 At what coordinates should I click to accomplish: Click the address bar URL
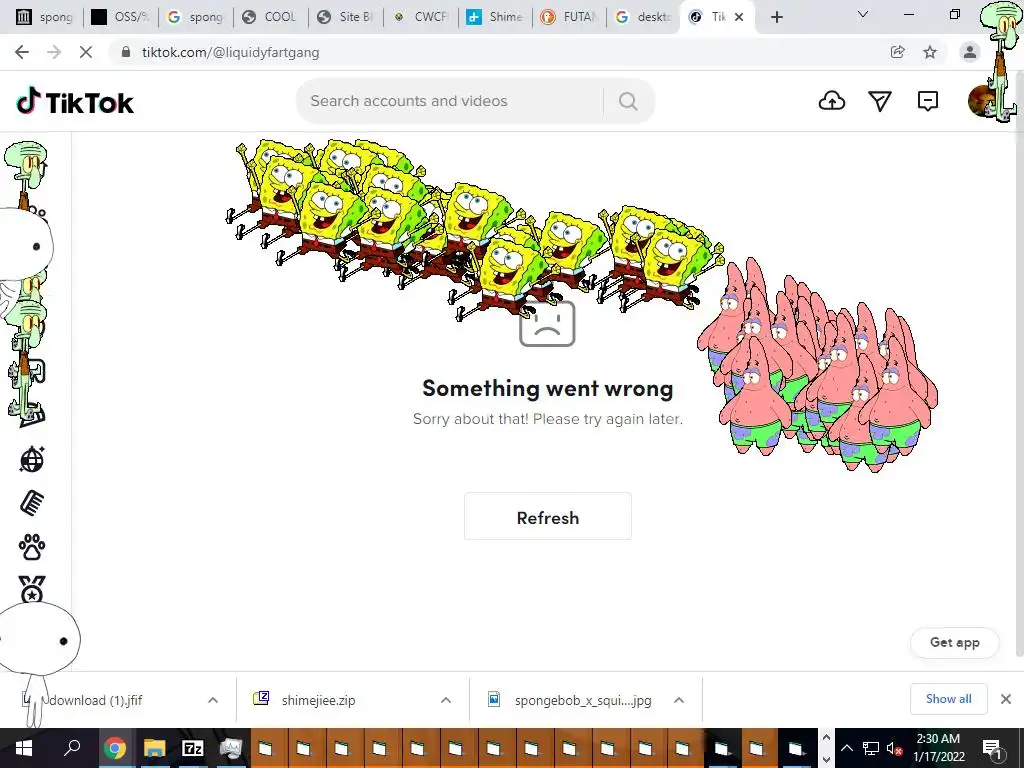point(231,52)
